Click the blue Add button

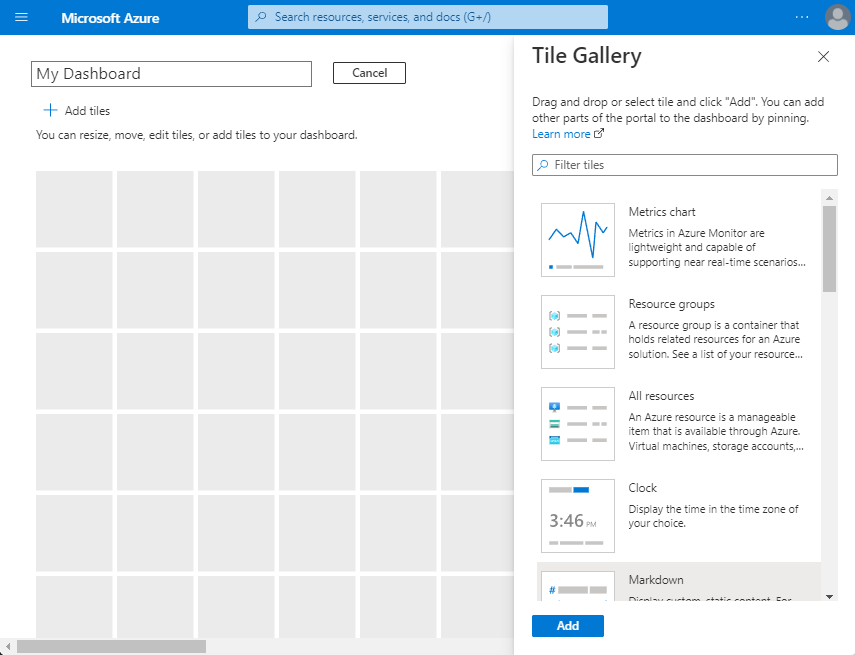568,626
